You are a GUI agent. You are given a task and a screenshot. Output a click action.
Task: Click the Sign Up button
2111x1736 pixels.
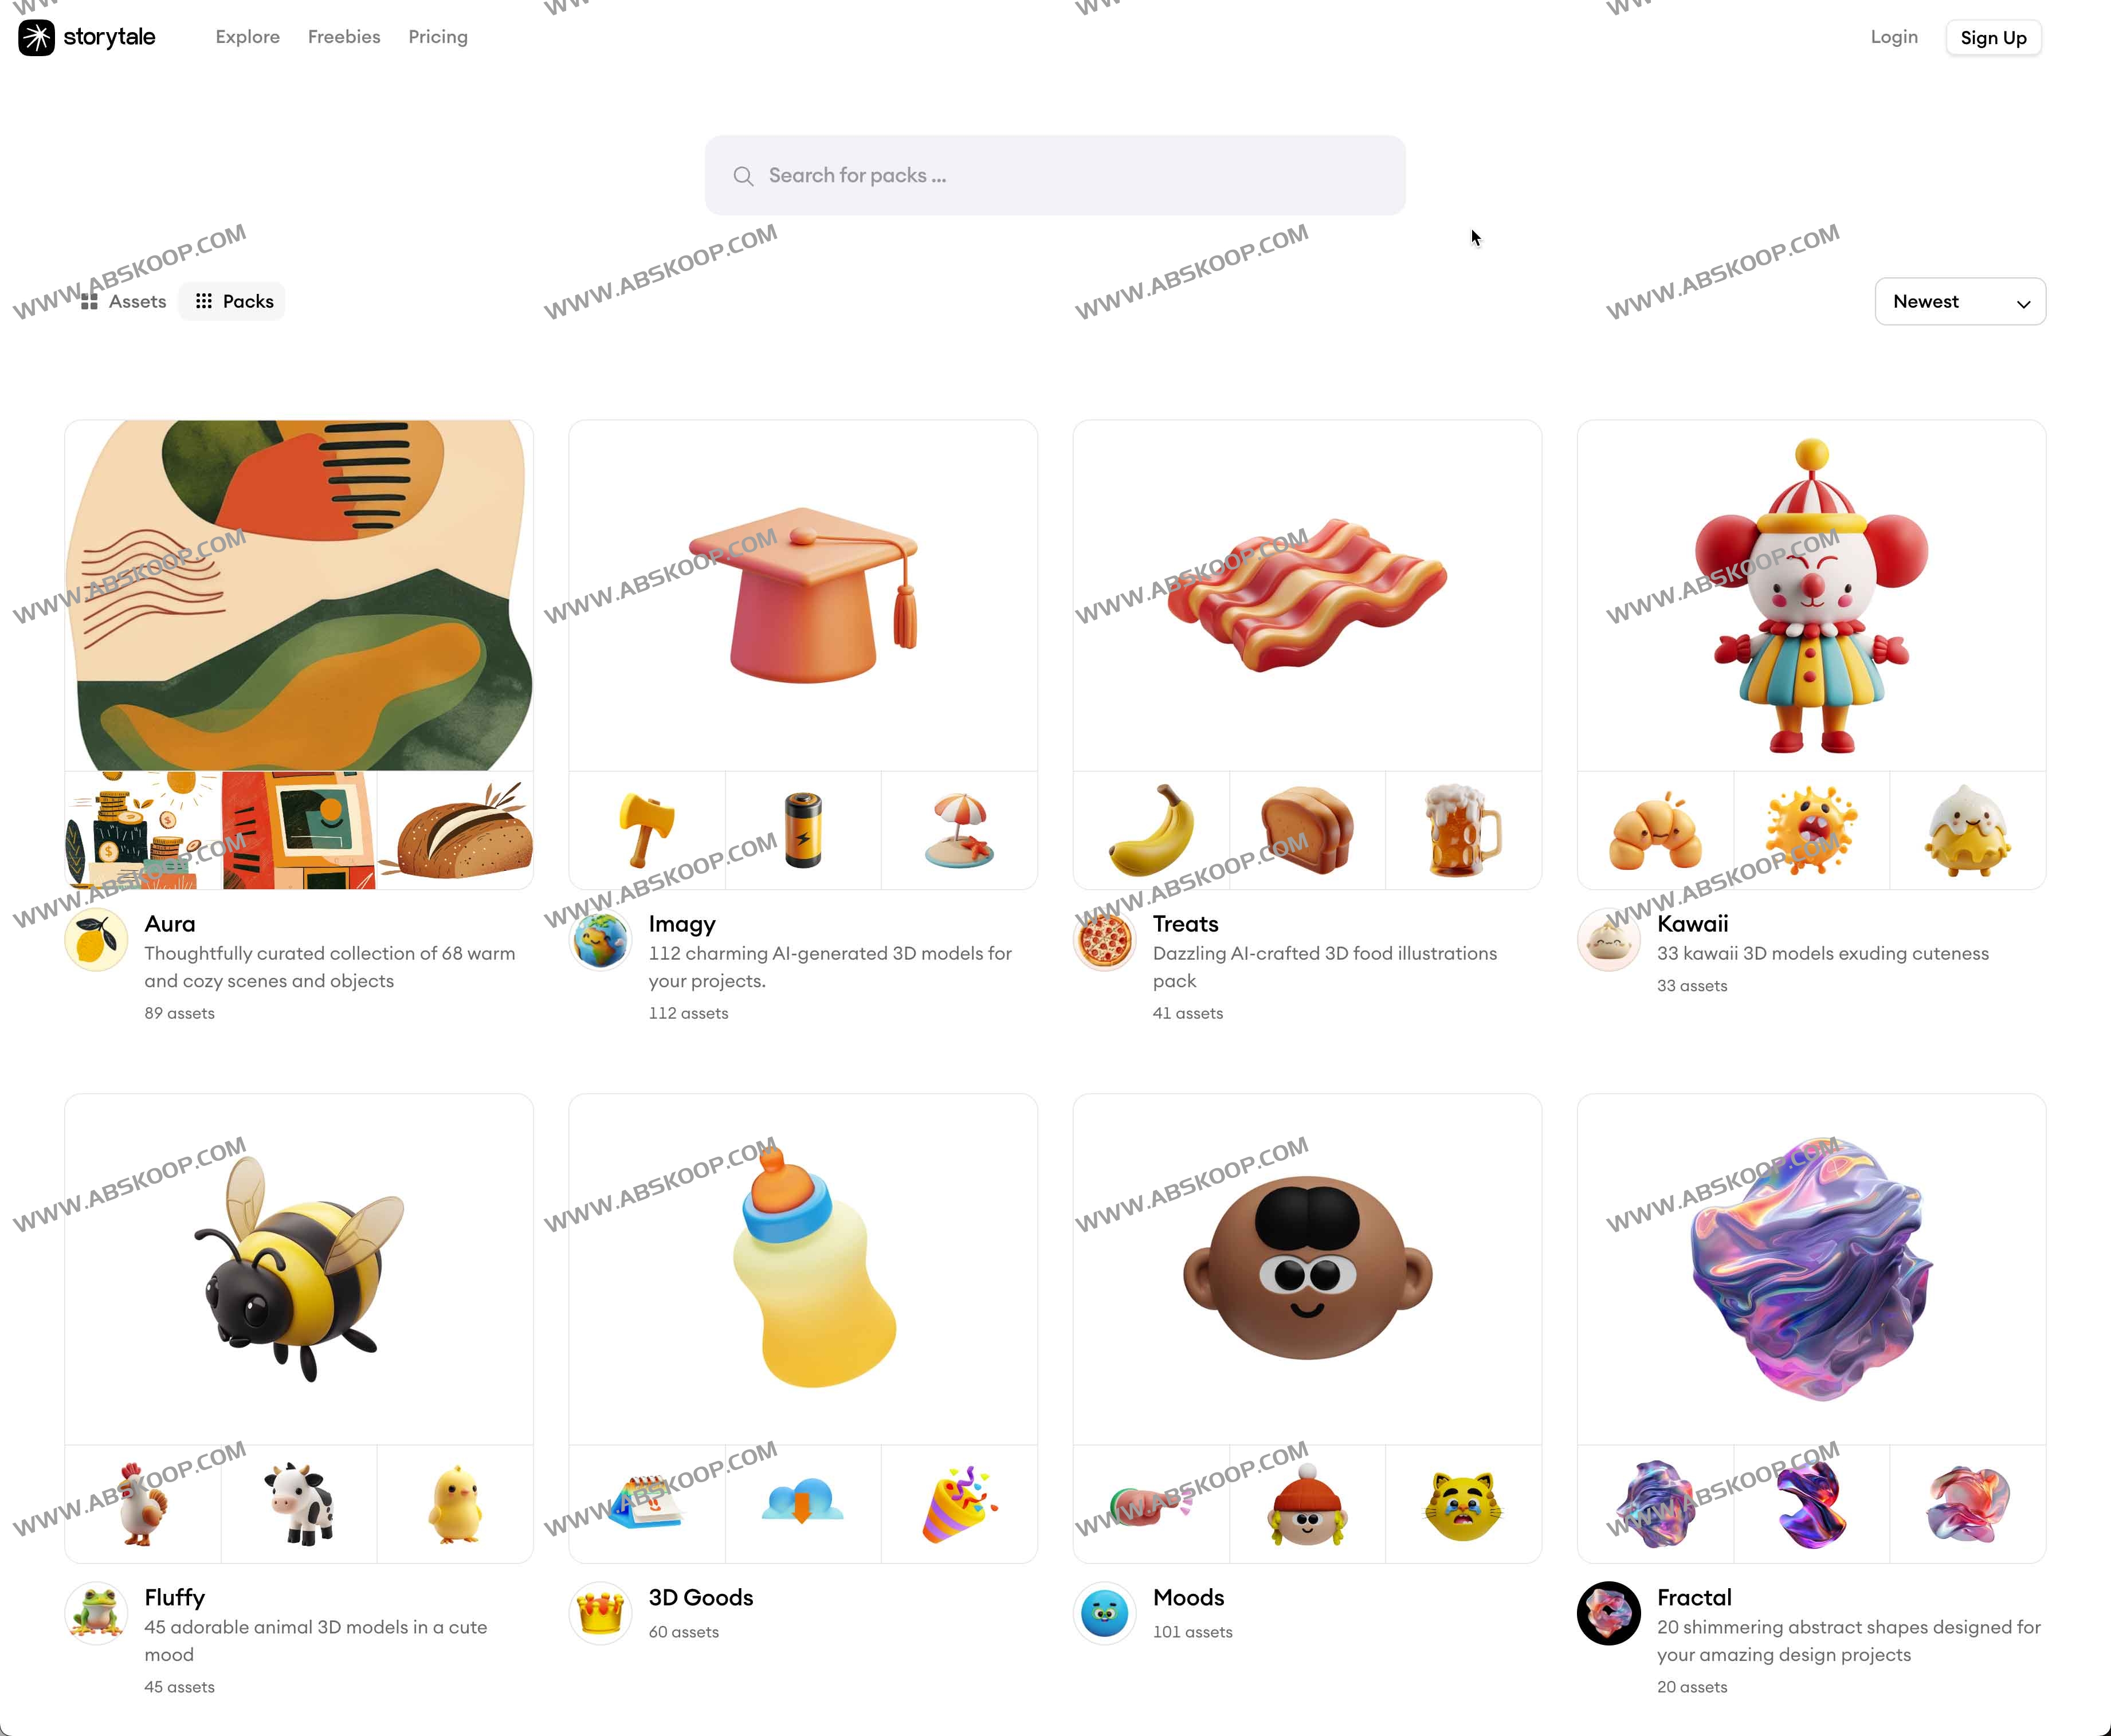[x=1993, y=38]
